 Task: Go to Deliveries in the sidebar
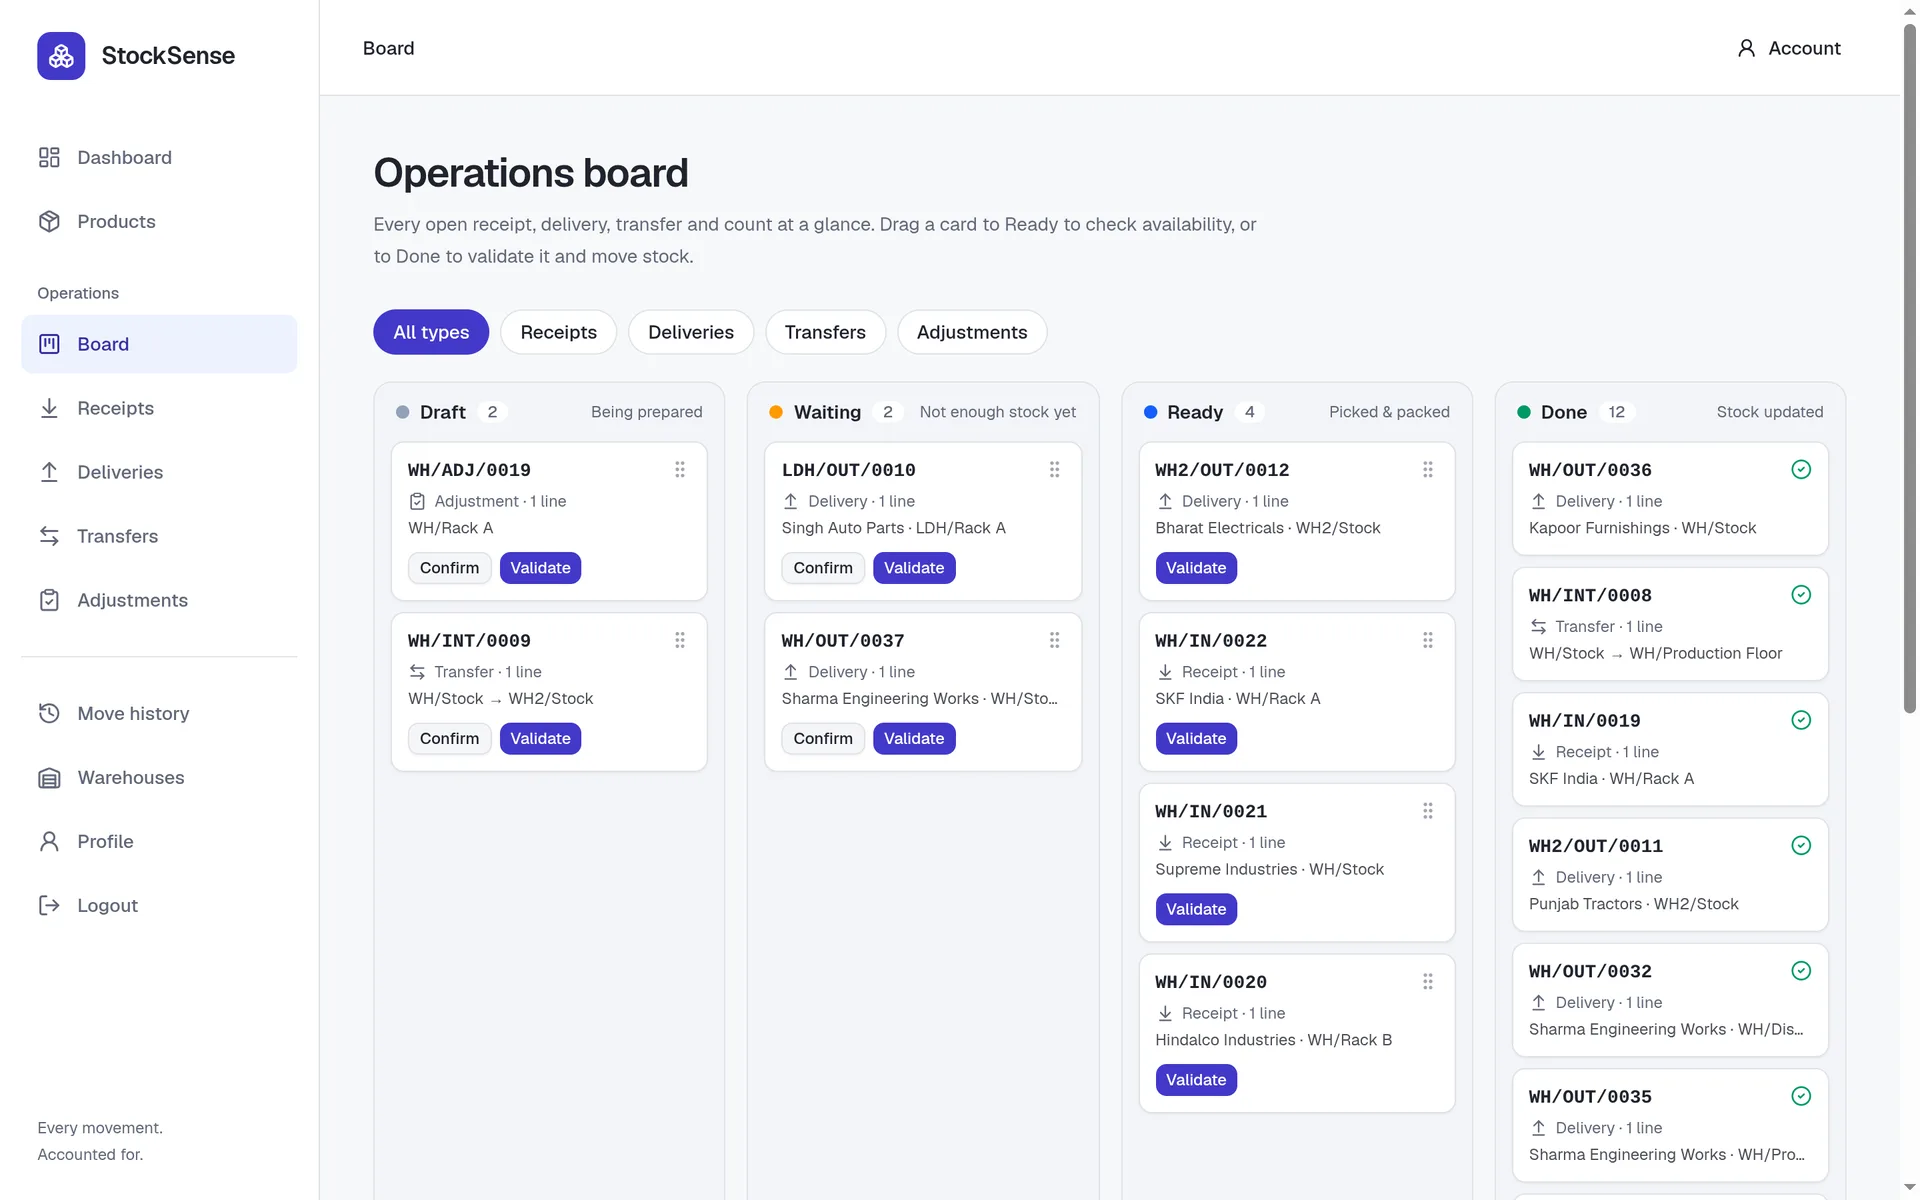[x=159, y=472]
